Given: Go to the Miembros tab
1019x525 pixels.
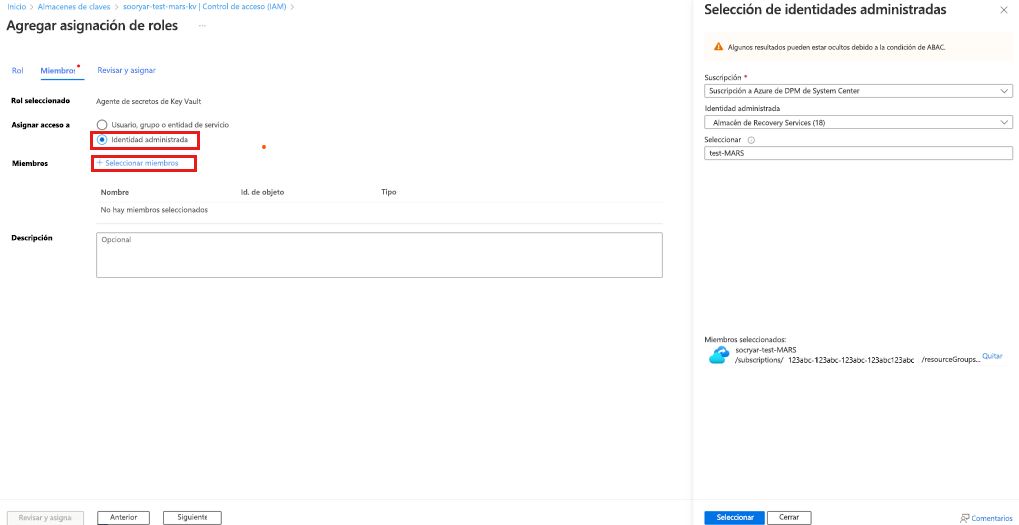Looking at the screenshot, I should [58, 70].
